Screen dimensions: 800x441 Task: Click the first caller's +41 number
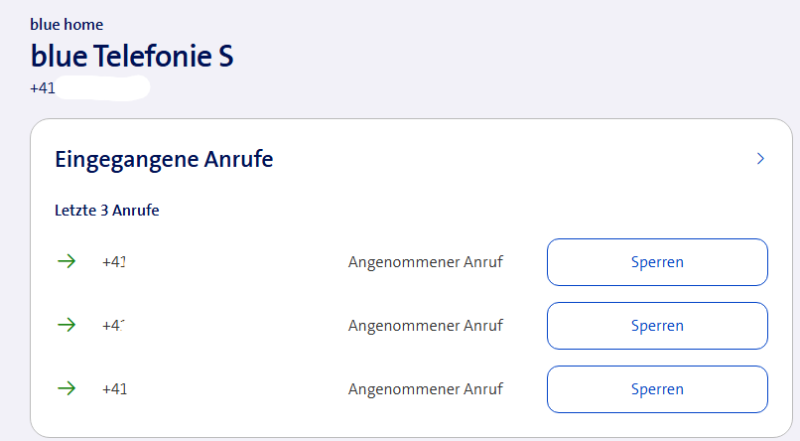pyautogui.click(x=116, y=262)
